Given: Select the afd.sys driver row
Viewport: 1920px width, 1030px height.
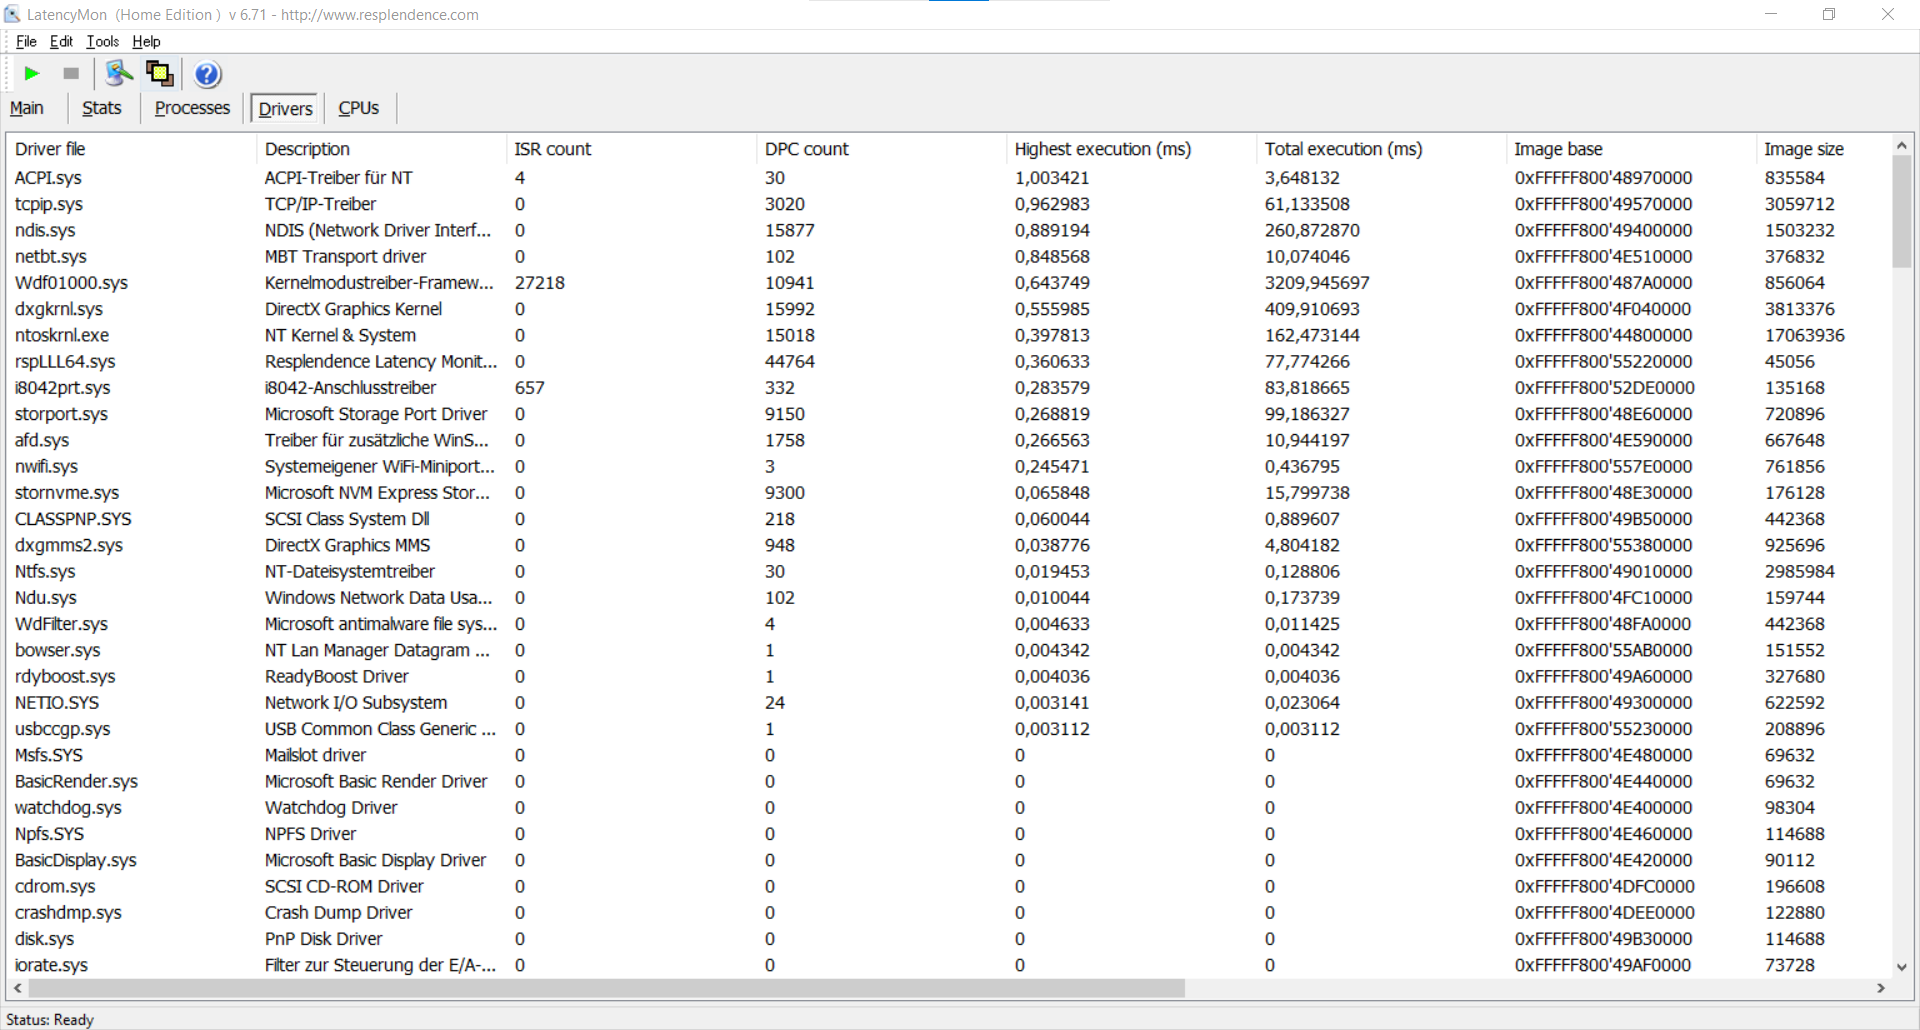Looking at the screenshot, I should (x=948, y=440).
